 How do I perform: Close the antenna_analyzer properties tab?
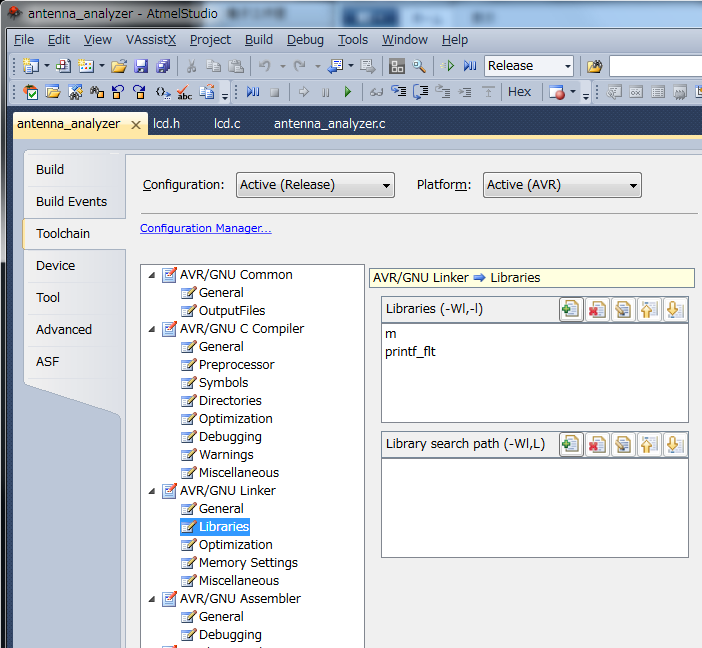pyautogui.click(x=136, y=125)
